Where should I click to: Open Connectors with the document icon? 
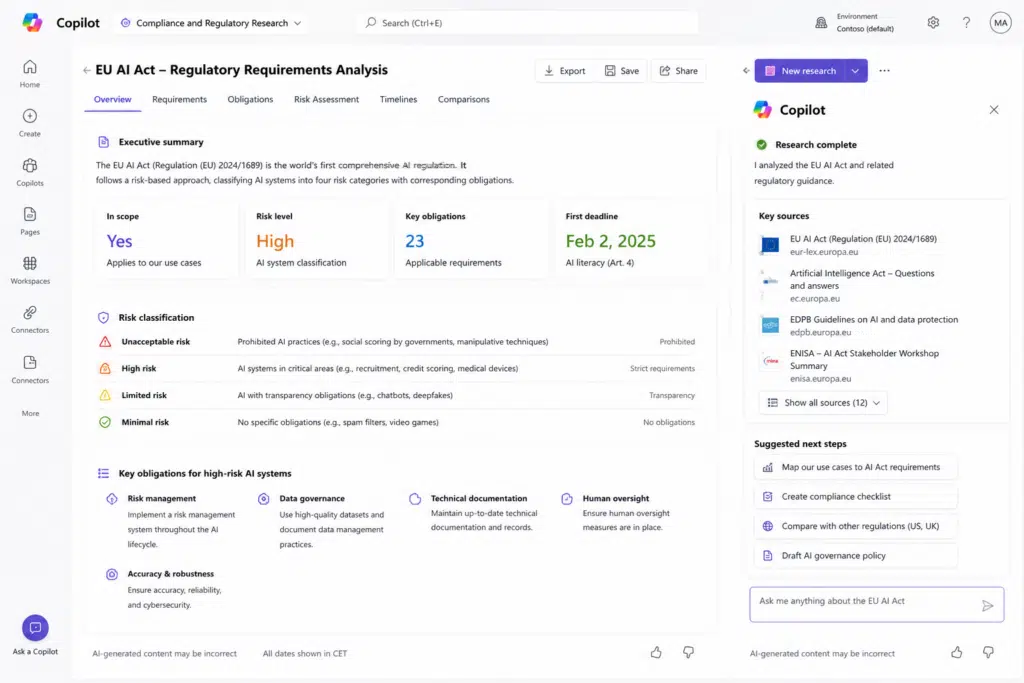click(x=29, y=370)
